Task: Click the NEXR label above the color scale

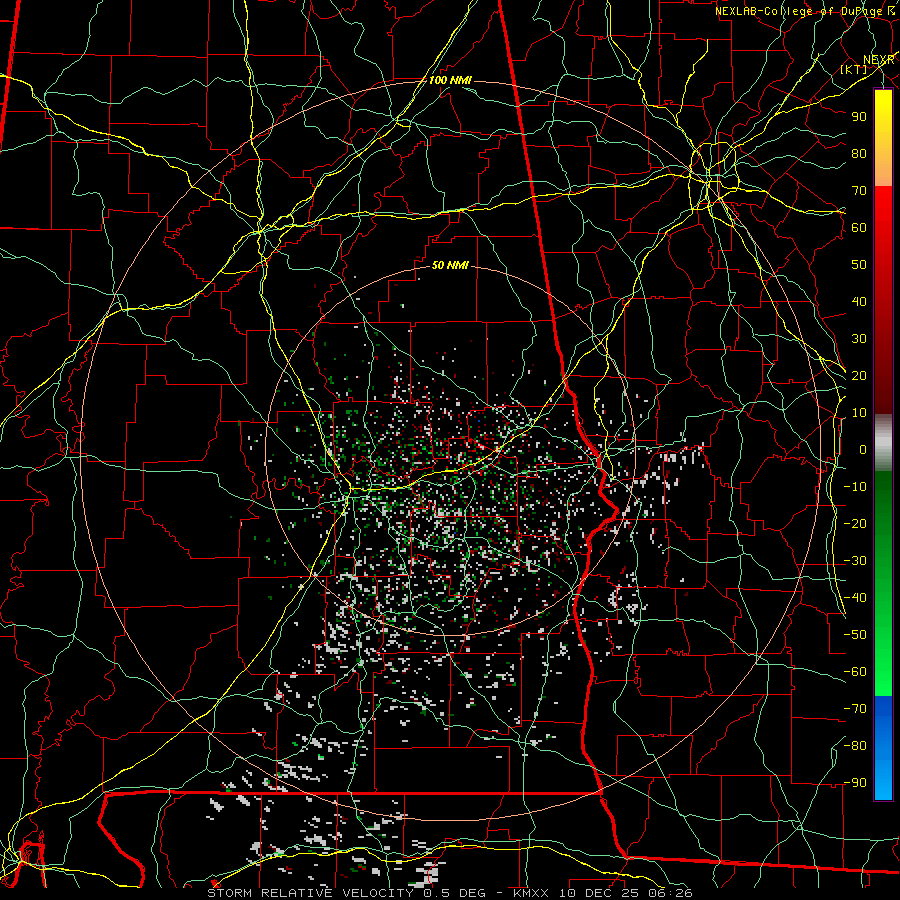Action: pos(878,60)
